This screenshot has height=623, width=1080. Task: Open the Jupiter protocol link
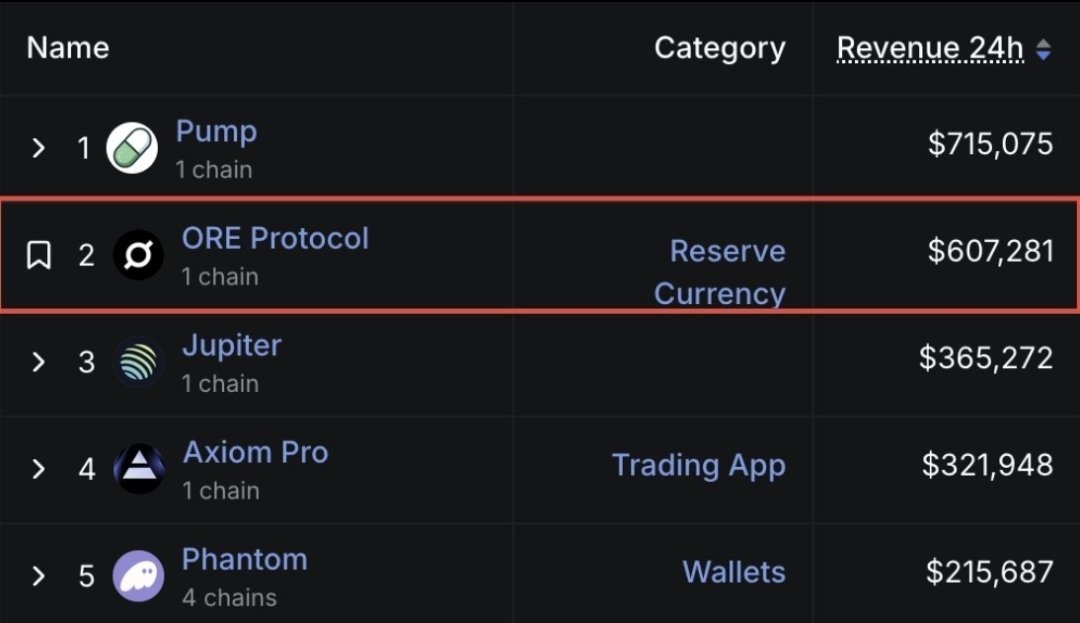coord(231,345)
